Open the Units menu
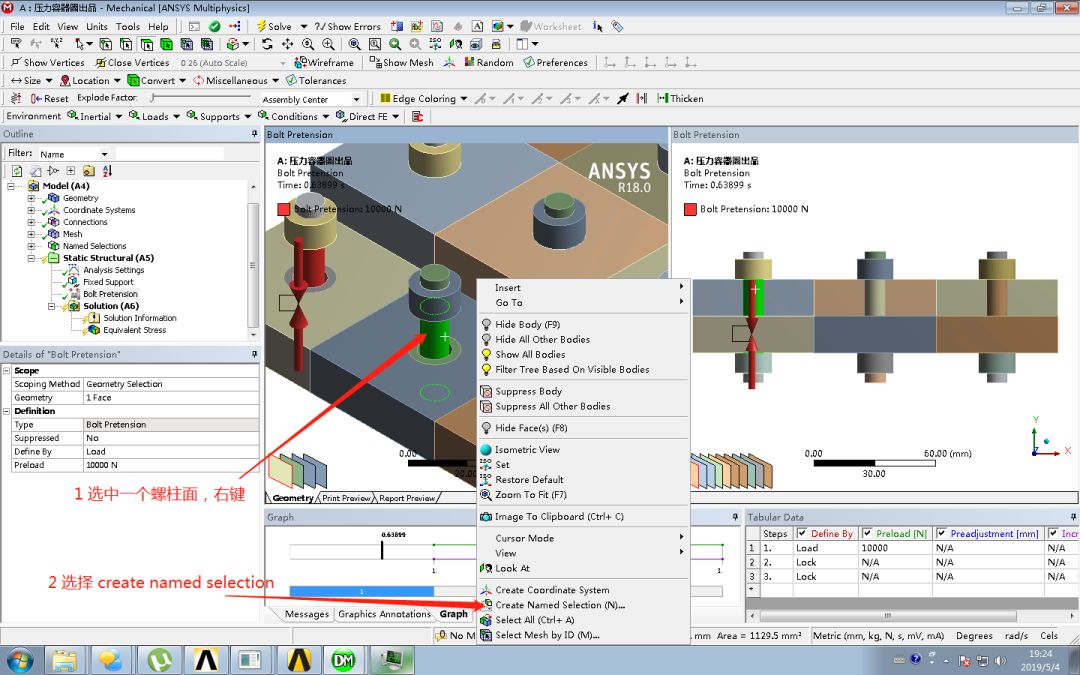The width and height of the screenshot is (1080, 675). [96, 26]
